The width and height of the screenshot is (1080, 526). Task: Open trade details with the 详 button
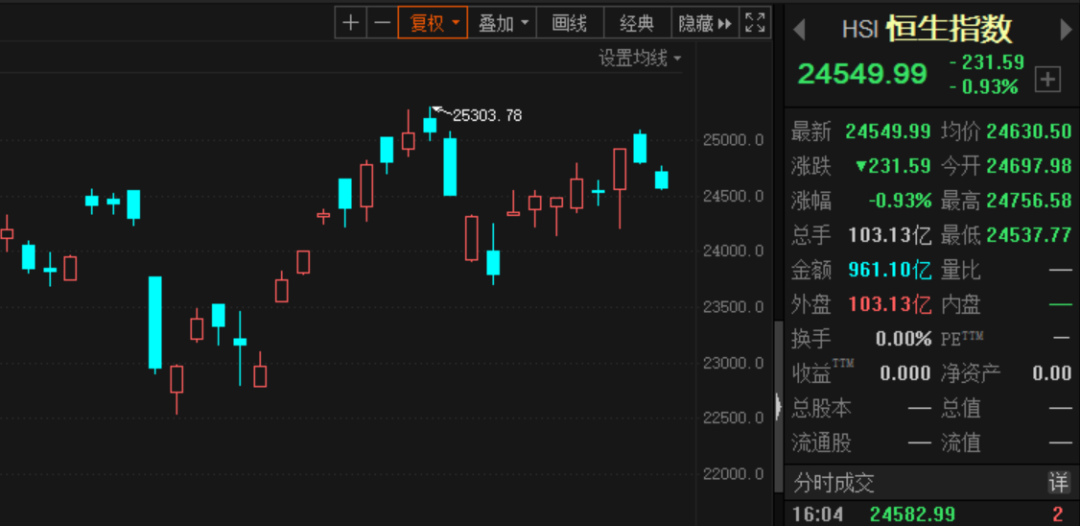1058,484
